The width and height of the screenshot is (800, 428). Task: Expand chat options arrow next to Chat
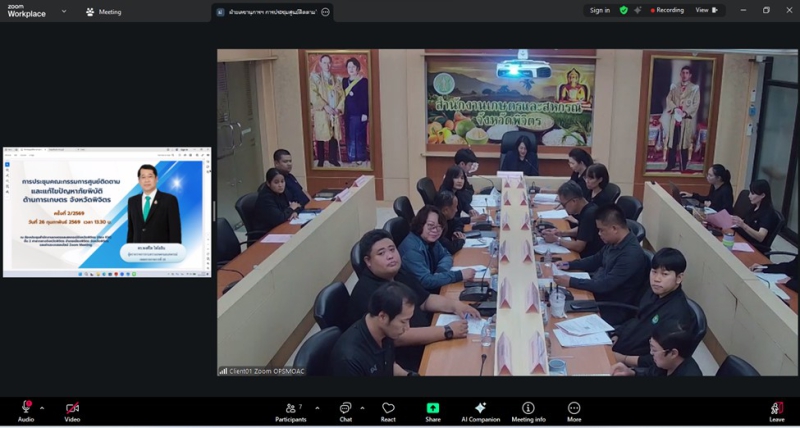click(x=364, y=407)
